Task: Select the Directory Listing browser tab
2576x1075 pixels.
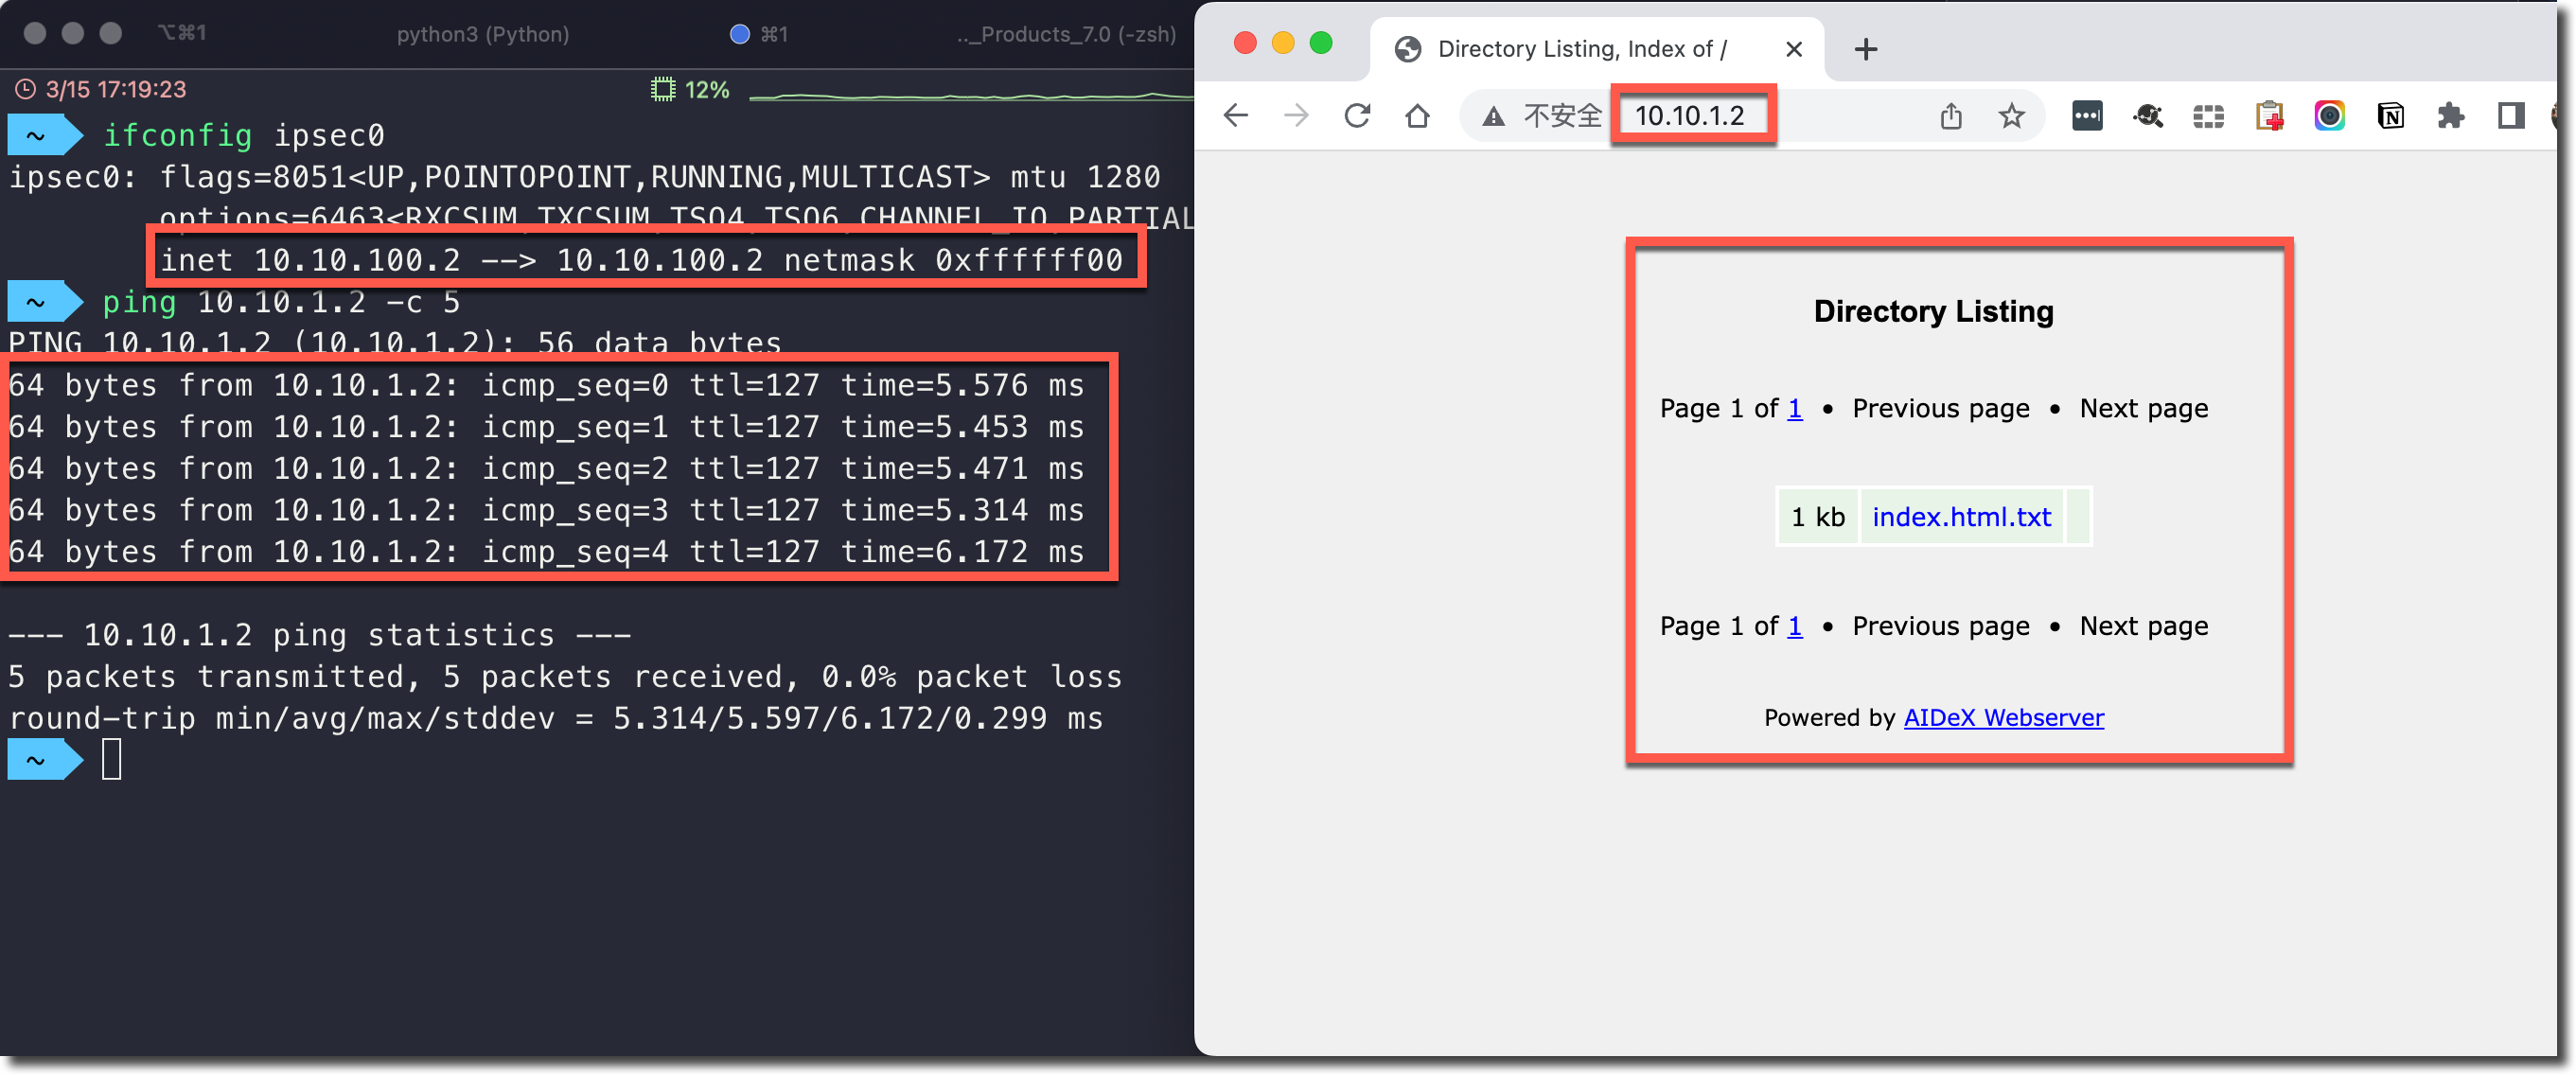Action: 1580,49
